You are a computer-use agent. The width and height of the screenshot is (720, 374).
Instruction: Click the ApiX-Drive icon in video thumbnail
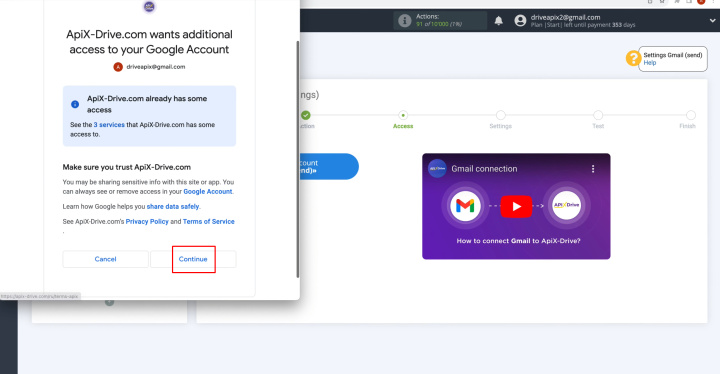click(x=566, y=206)
